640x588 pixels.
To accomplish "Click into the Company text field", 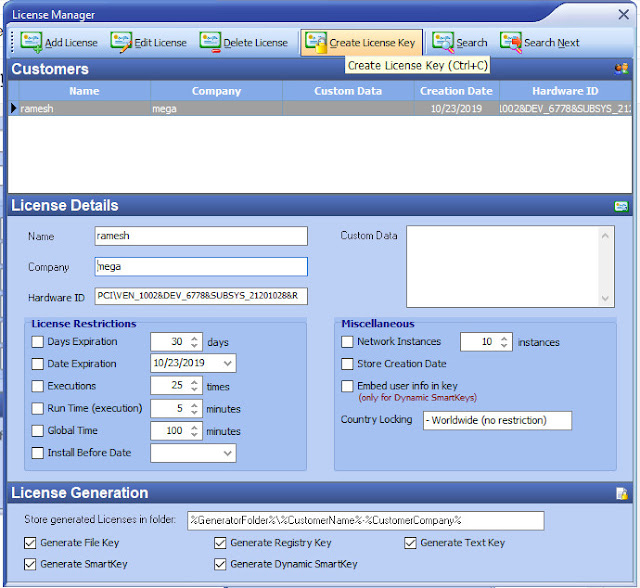I will [x=201, y=267].
